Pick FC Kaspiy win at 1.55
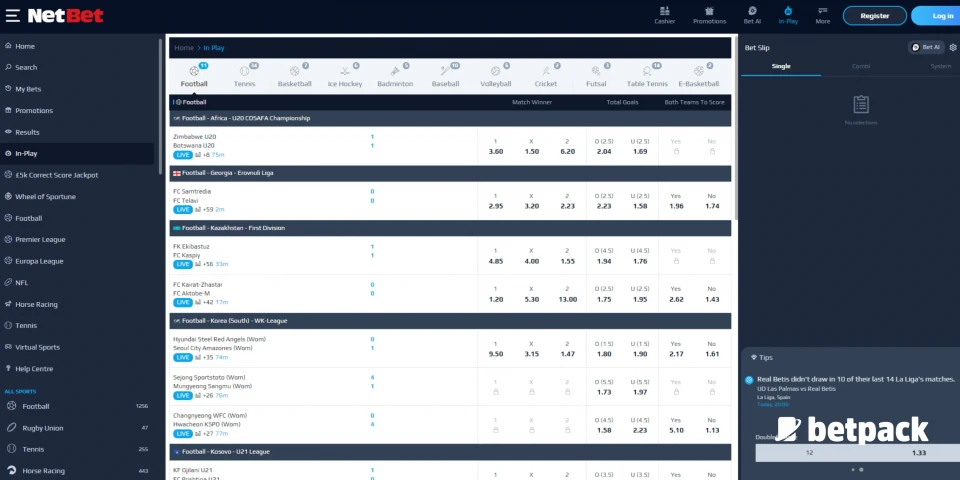 click(x=567, y=256)
